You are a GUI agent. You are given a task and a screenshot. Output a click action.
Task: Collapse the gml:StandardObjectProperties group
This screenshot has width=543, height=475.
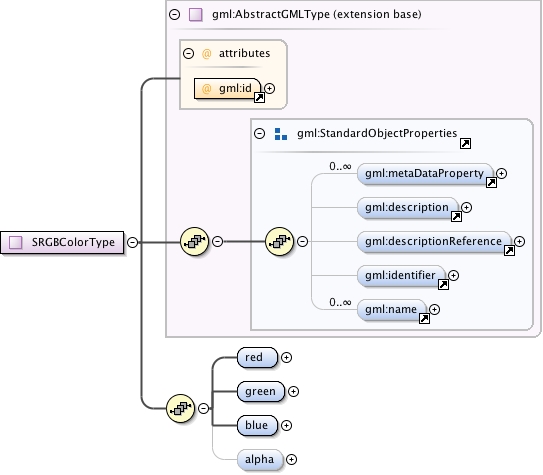(x=259, y=134)
